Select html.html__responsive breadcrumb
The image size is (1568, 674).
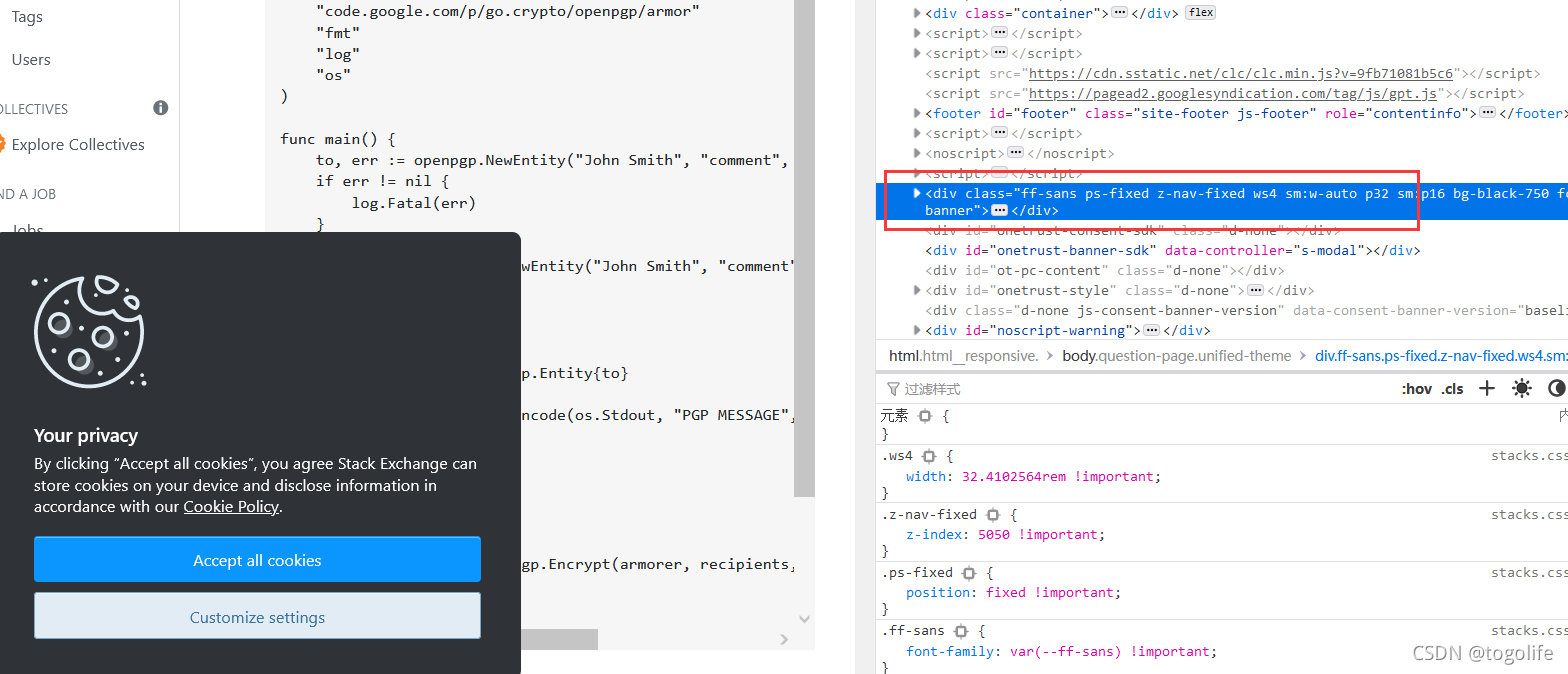pos(964,356)
